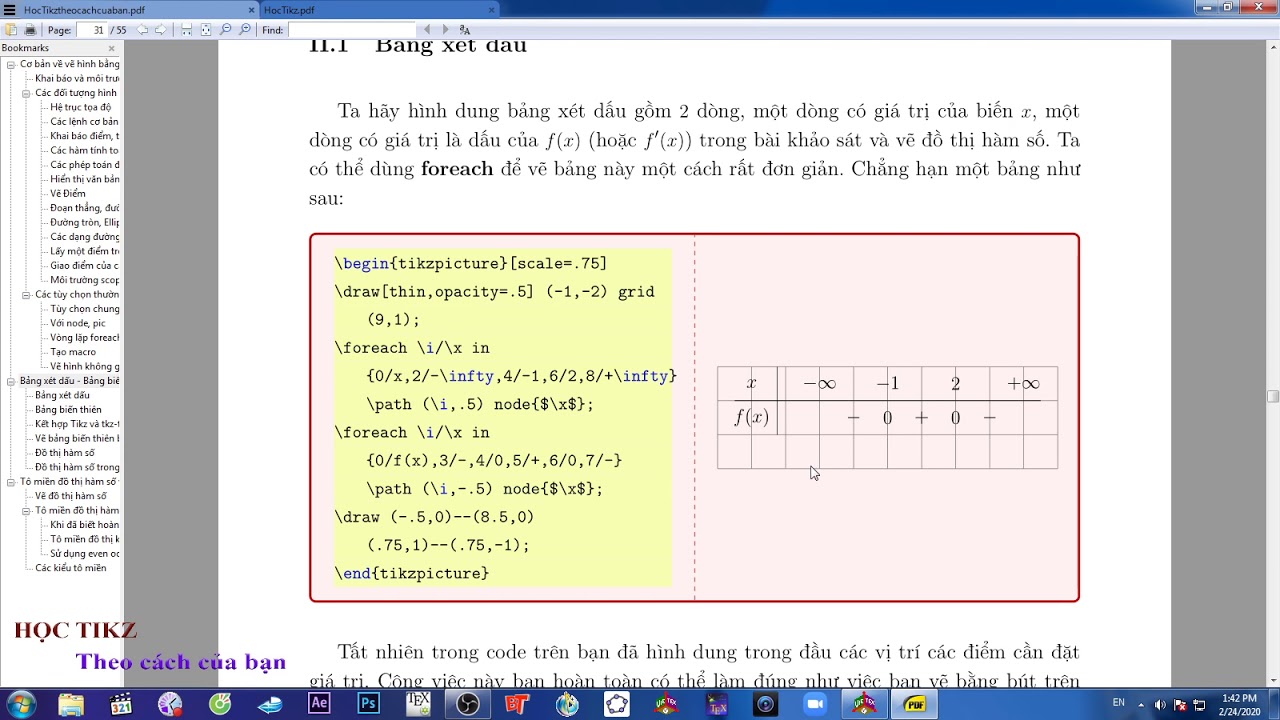
Task: Open 'Môi trường scop' bookmark
Action: tap(84, 280)
